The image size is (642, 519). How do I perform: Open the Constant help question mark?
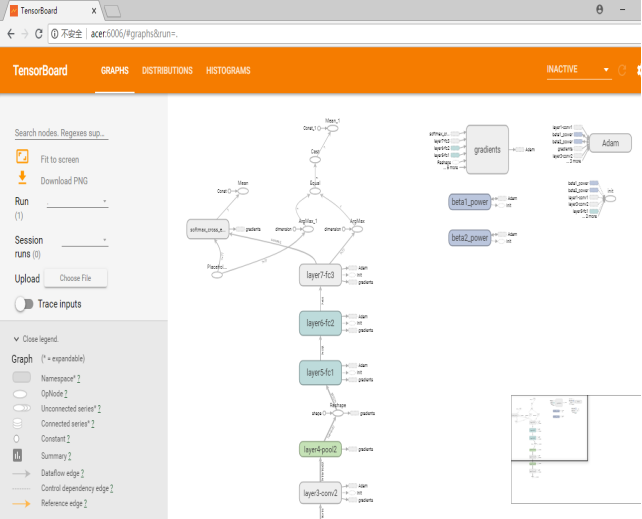click(68, 439)
